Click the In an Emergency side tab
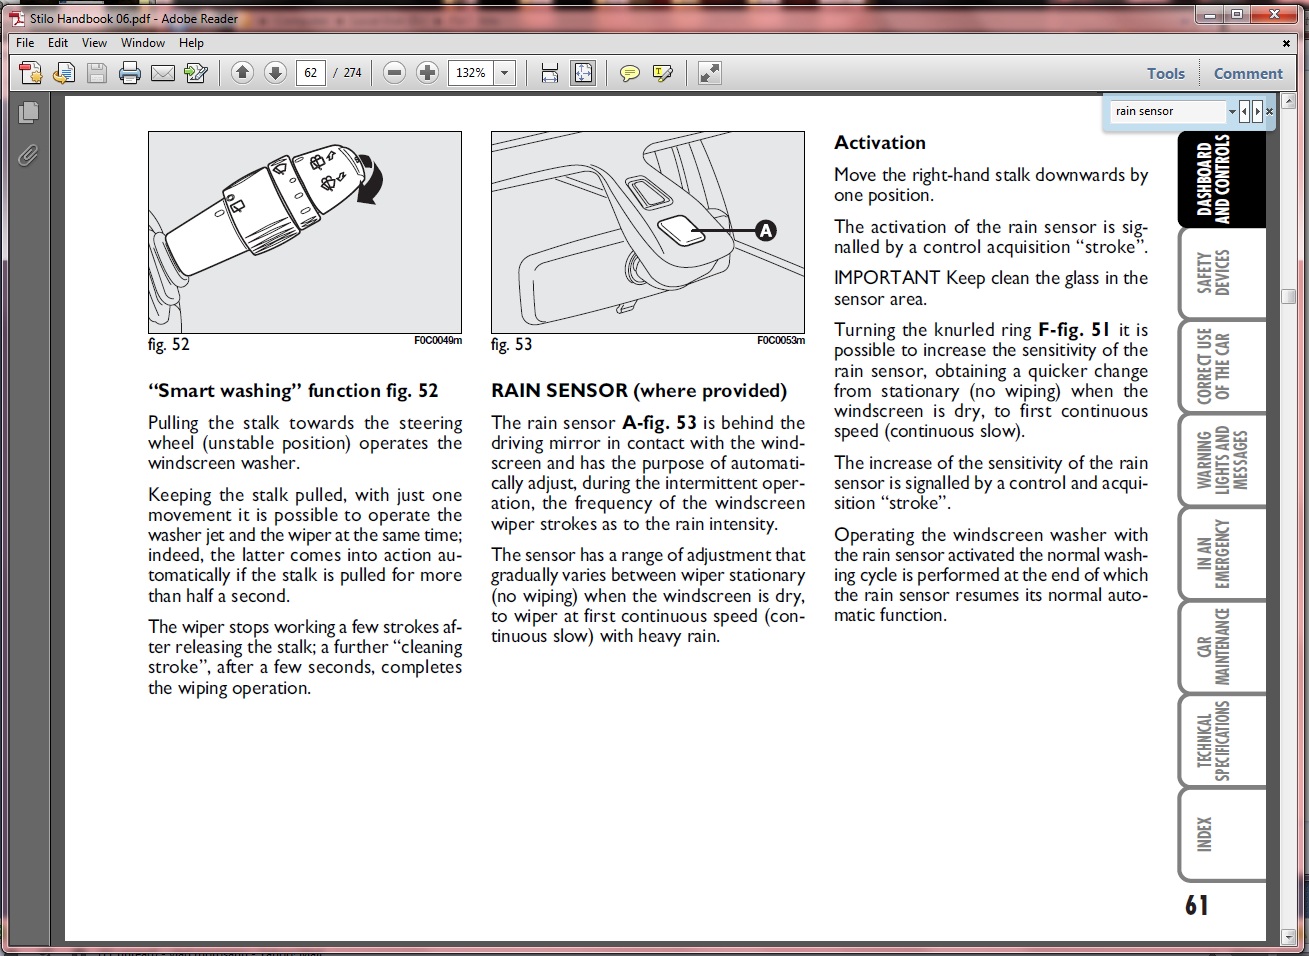 coord(1222,553)
